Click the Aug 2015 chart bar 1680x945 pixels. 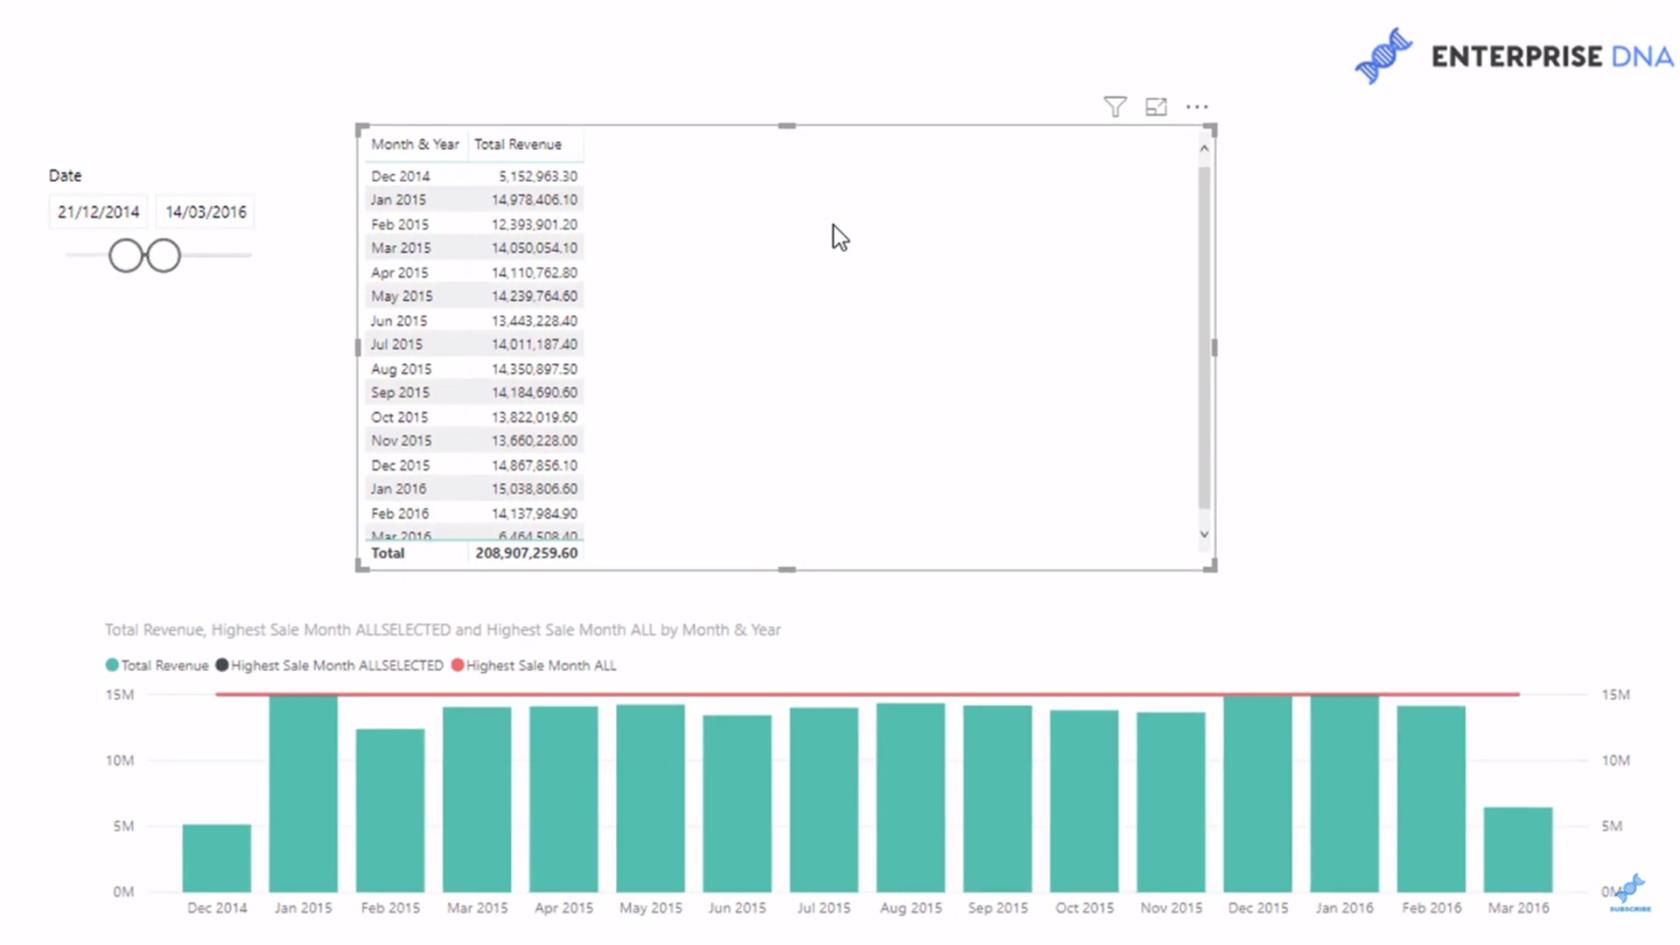911,797
